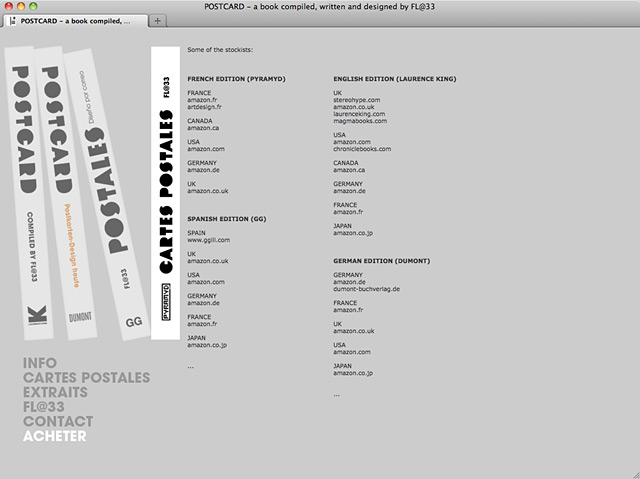Open amazon.com under Spanish edition USA
640x479 pixels.
[206, 282]
